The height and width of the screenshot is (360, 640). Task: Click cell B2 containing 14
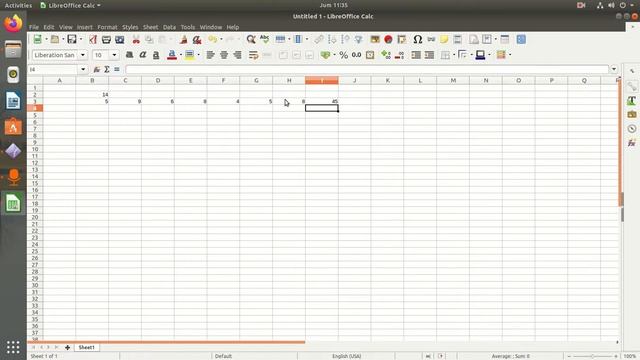tap(92, 94)
